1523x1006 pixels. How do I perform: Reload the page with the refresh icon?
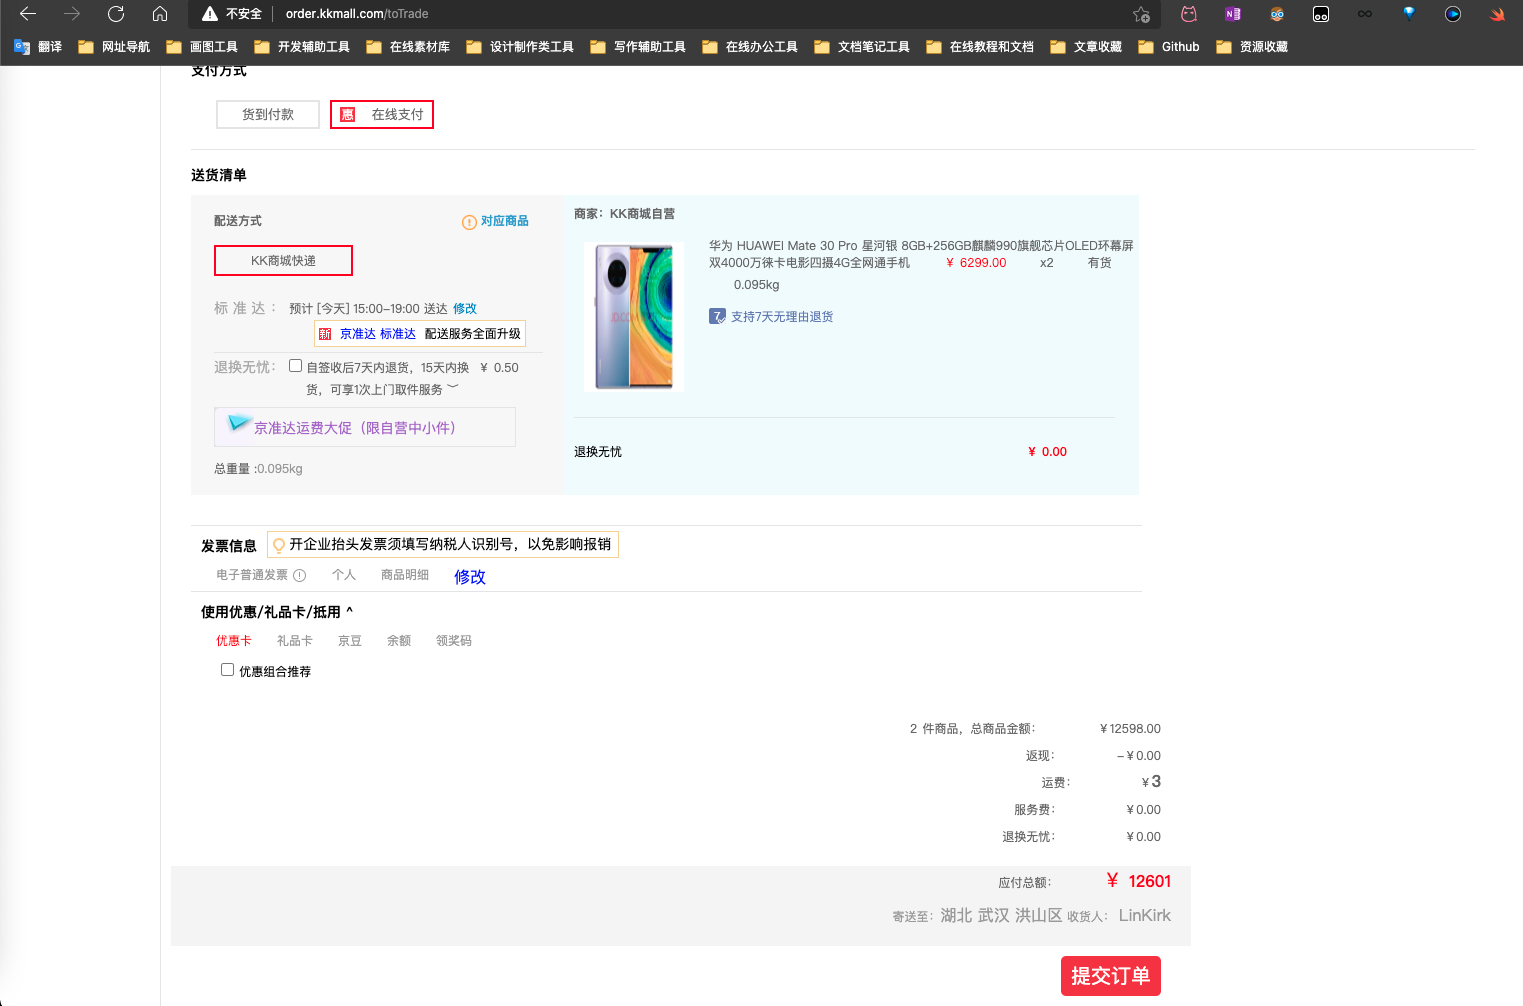click(x=116, y=14)
